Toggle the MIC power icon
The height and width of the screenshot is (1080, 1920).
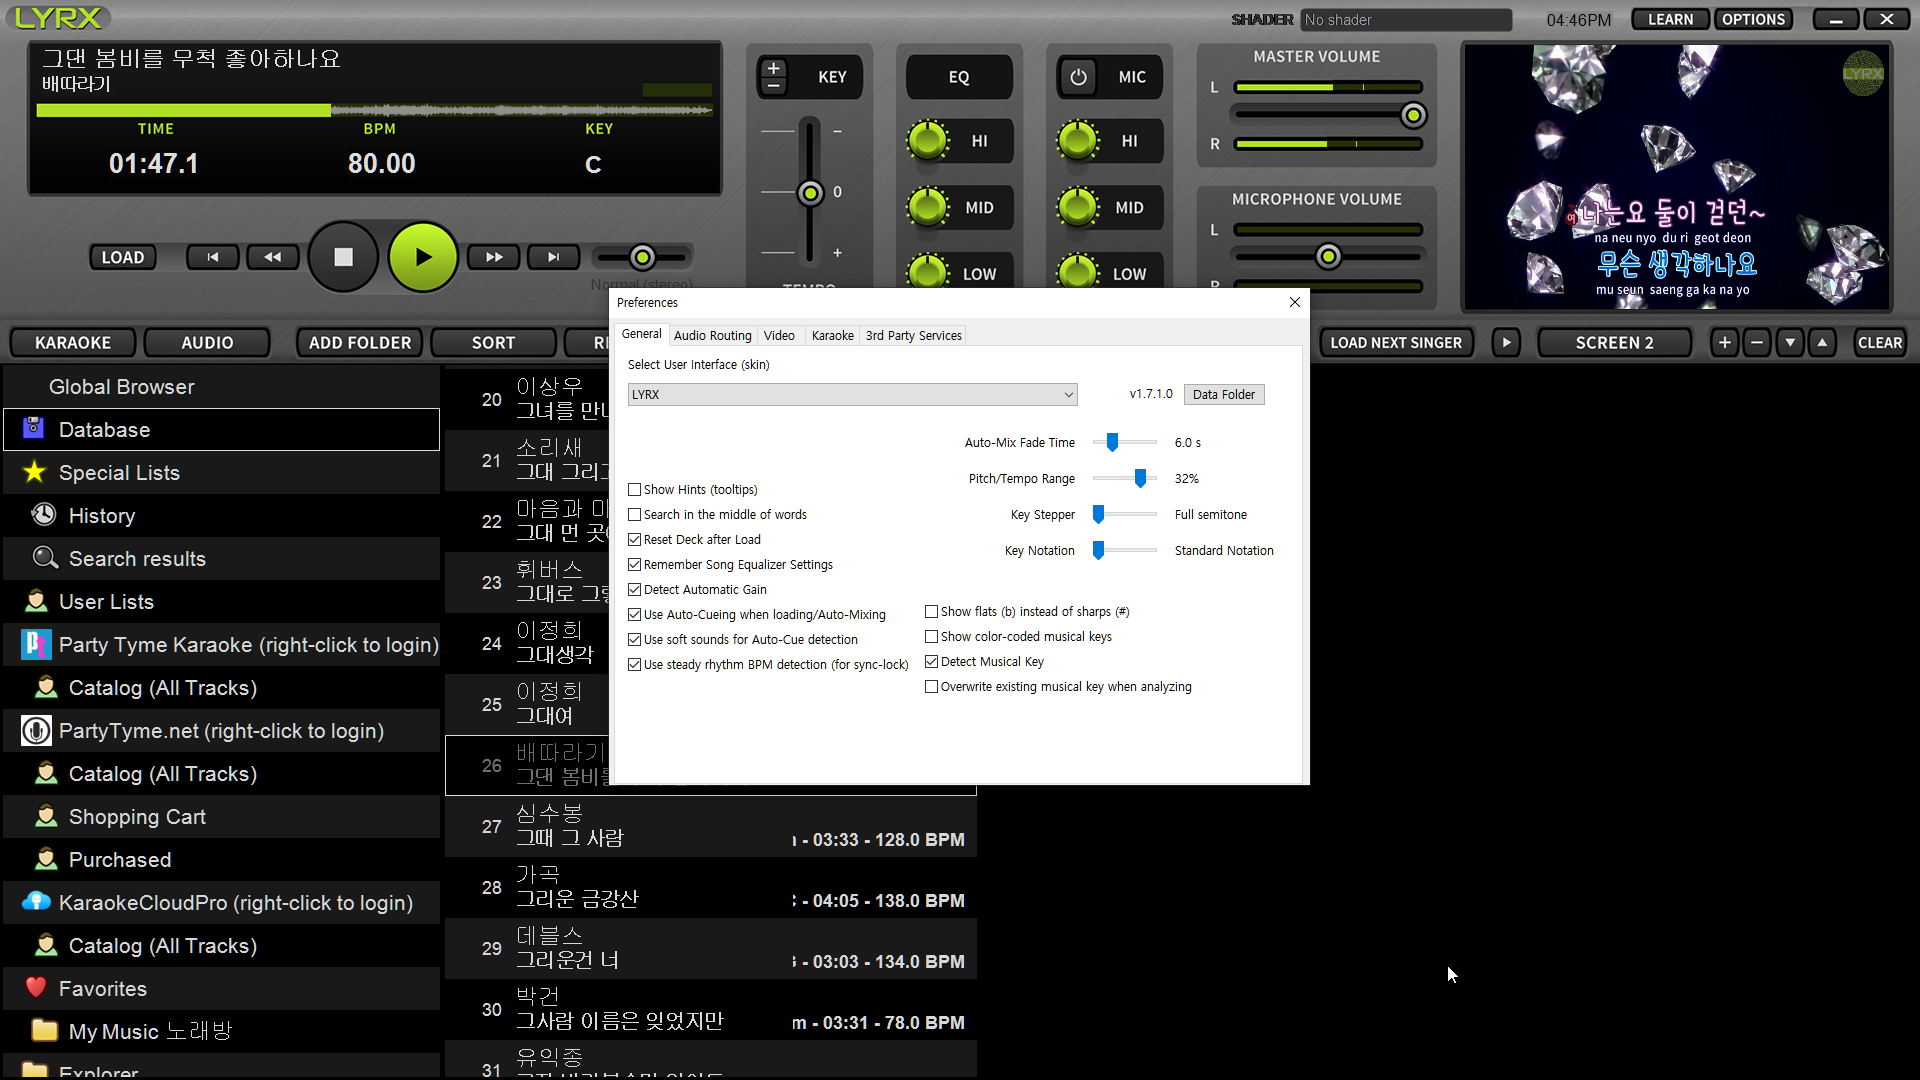[x=1078, y=77]
